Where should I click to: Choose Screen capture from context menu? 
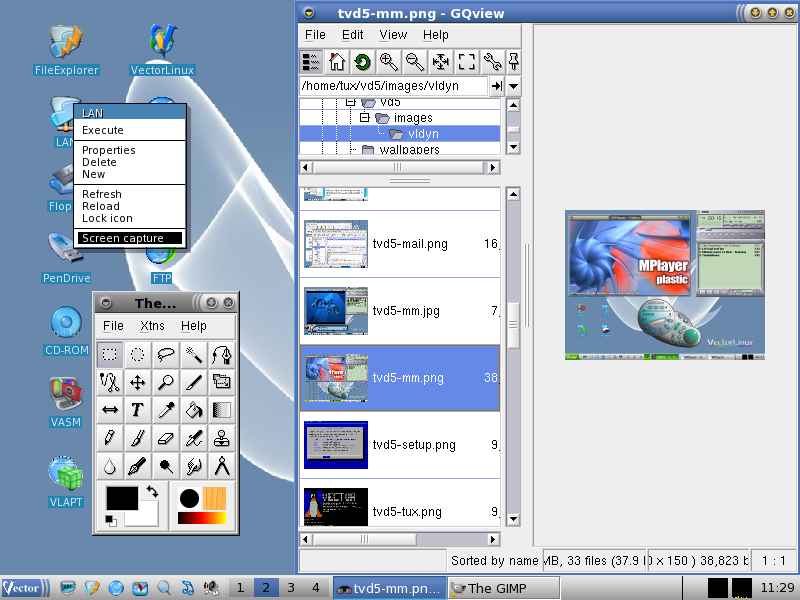[x=123, y=238]
